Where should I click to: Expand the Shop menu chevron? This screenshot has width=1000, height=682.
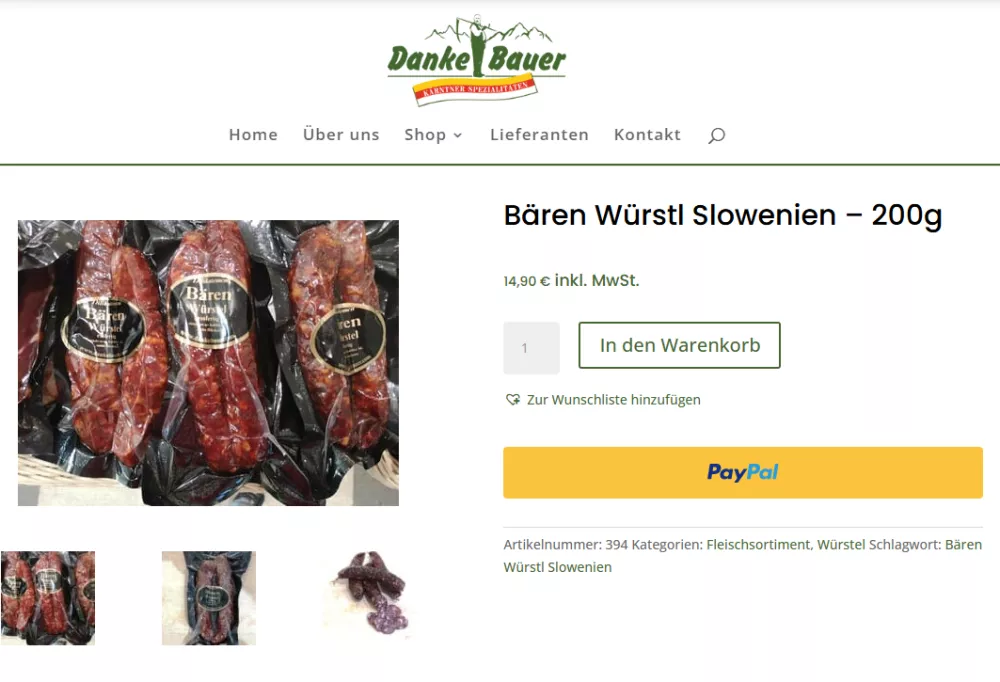pyautogui.click(x=457, y=135)
